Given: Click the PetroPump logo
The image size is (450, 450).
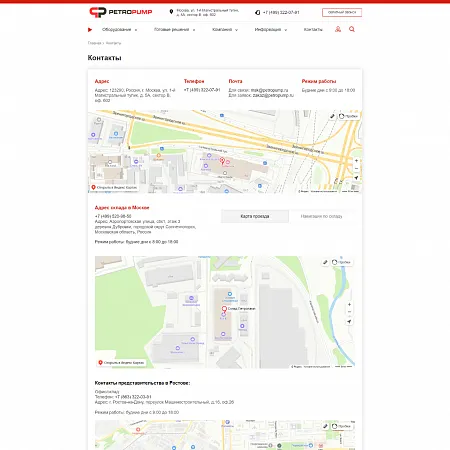Looking at the screenshot, I should [121, 12].
